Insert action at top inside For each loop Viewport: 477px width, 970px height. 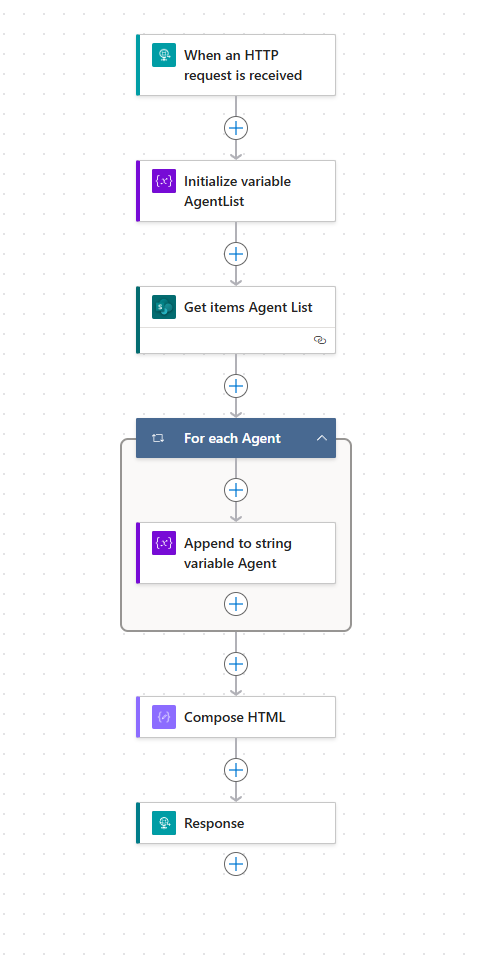pyautogui.click(x=236, y=490)
